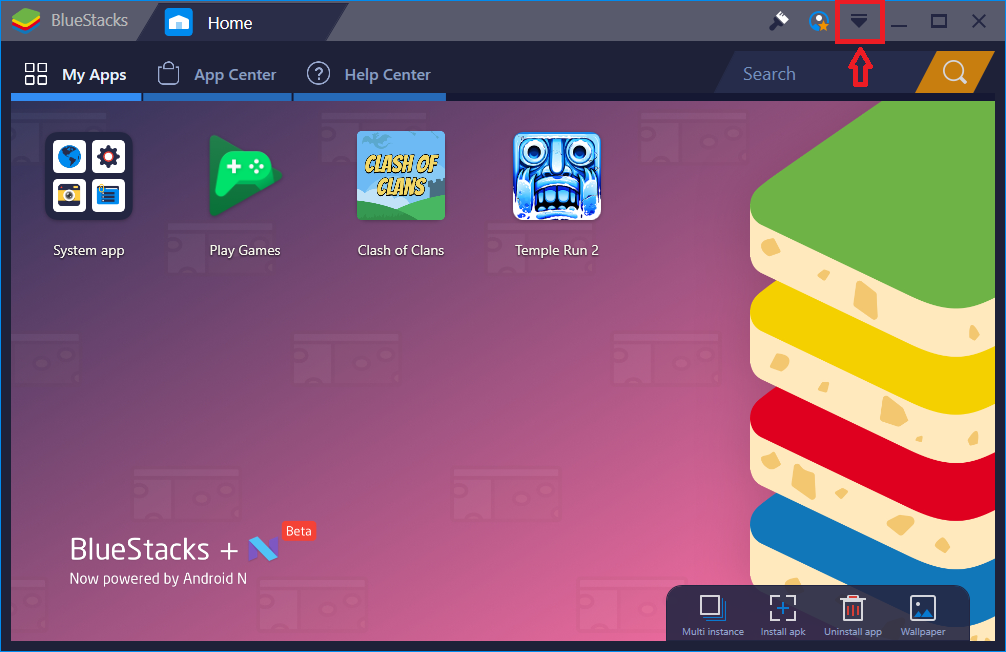The height and width of the screenshot is (652, 1006).
Task: Open the settings gear inside System app folder
Action: click(x=108, y=156)
